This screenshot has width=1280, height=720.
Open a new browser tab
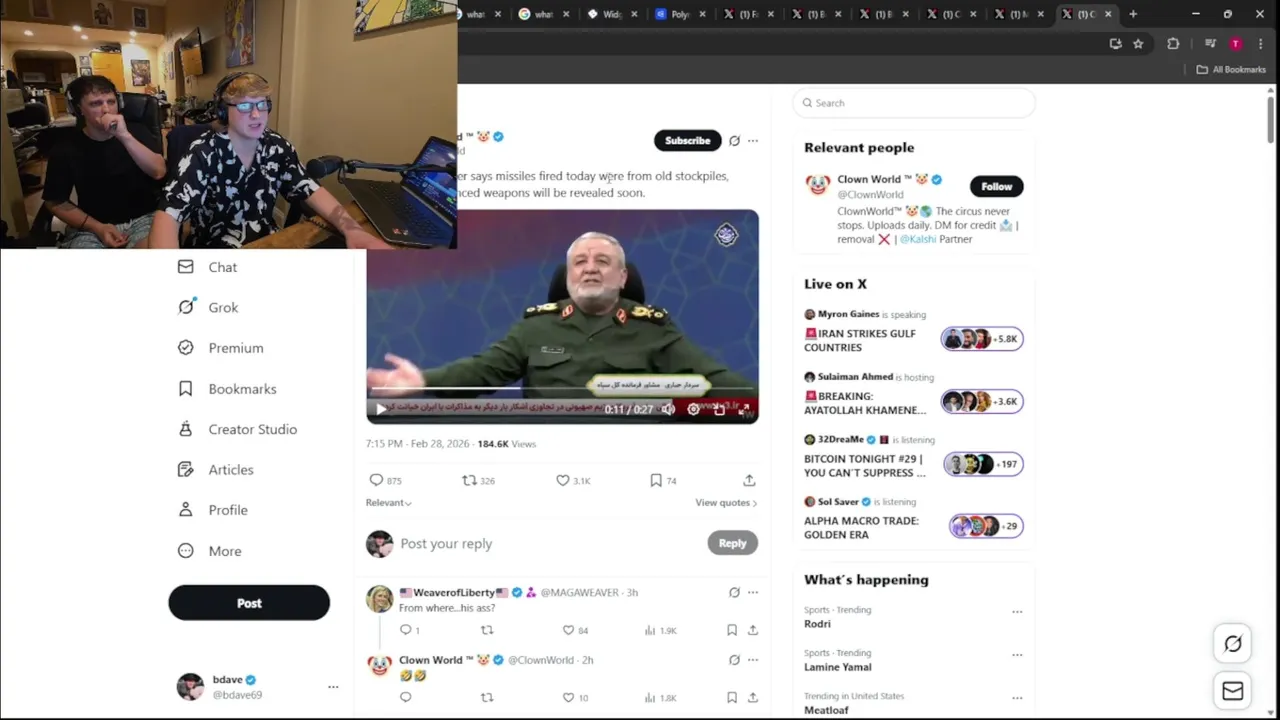1133,14
